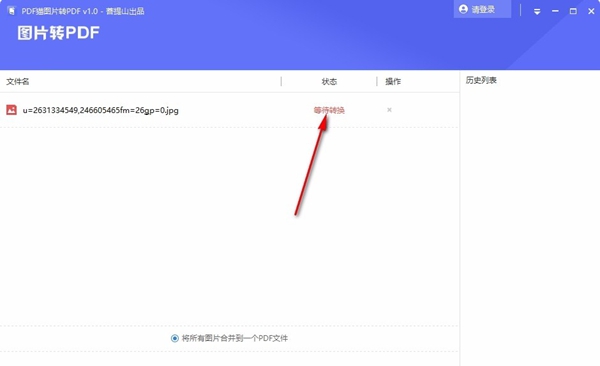Remove the jpg file using X icon
The height and width of the screenshot is (366, 600).
click(x=389, y=110)
